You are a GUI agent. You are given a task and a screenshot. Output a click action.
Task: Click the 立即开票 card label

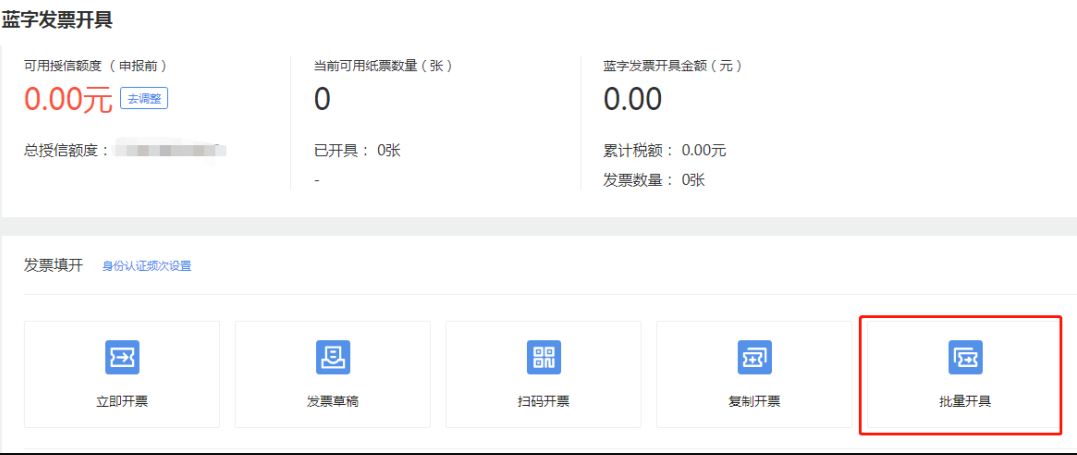122,402
